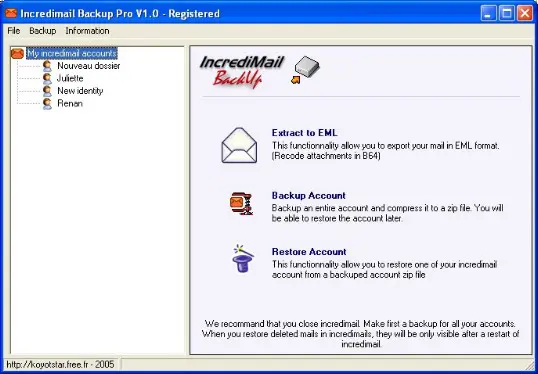
Task: Click the 'We recommand that you close incredimail' note
Action: (361, 334)
